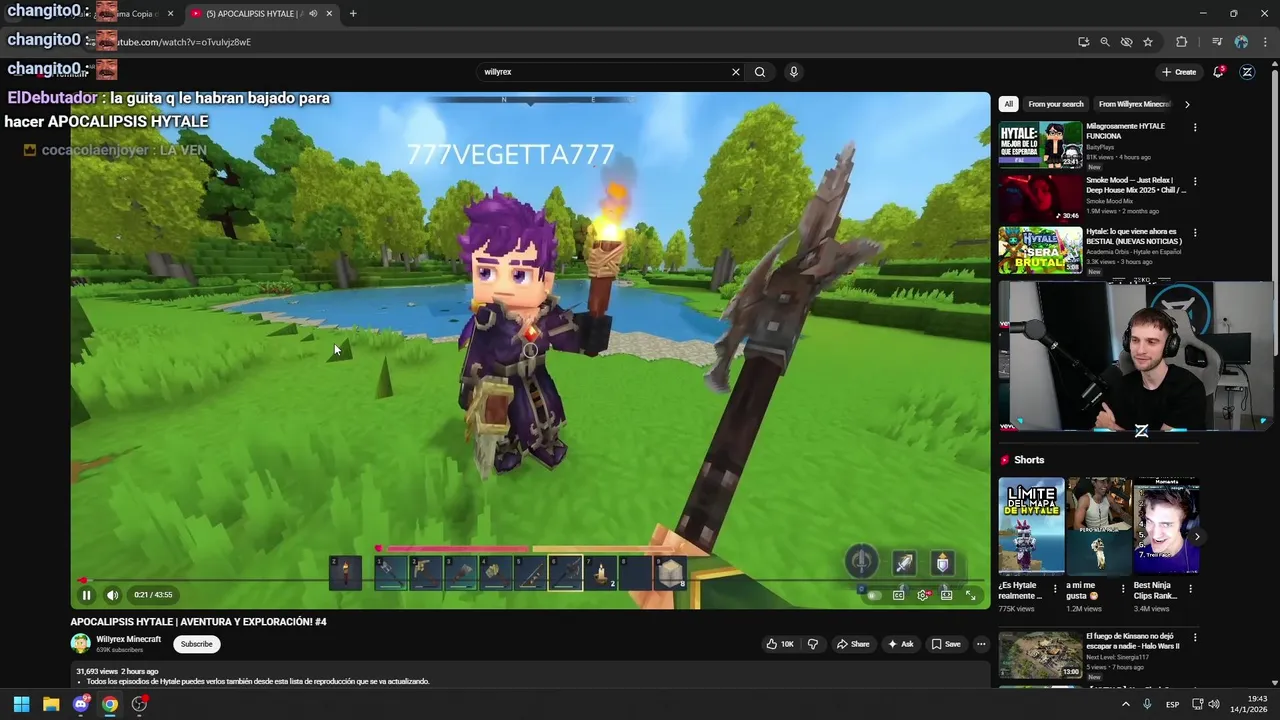Enter fullscreen mode
This screenshot has width=1280, height=720.
(970, 595)
